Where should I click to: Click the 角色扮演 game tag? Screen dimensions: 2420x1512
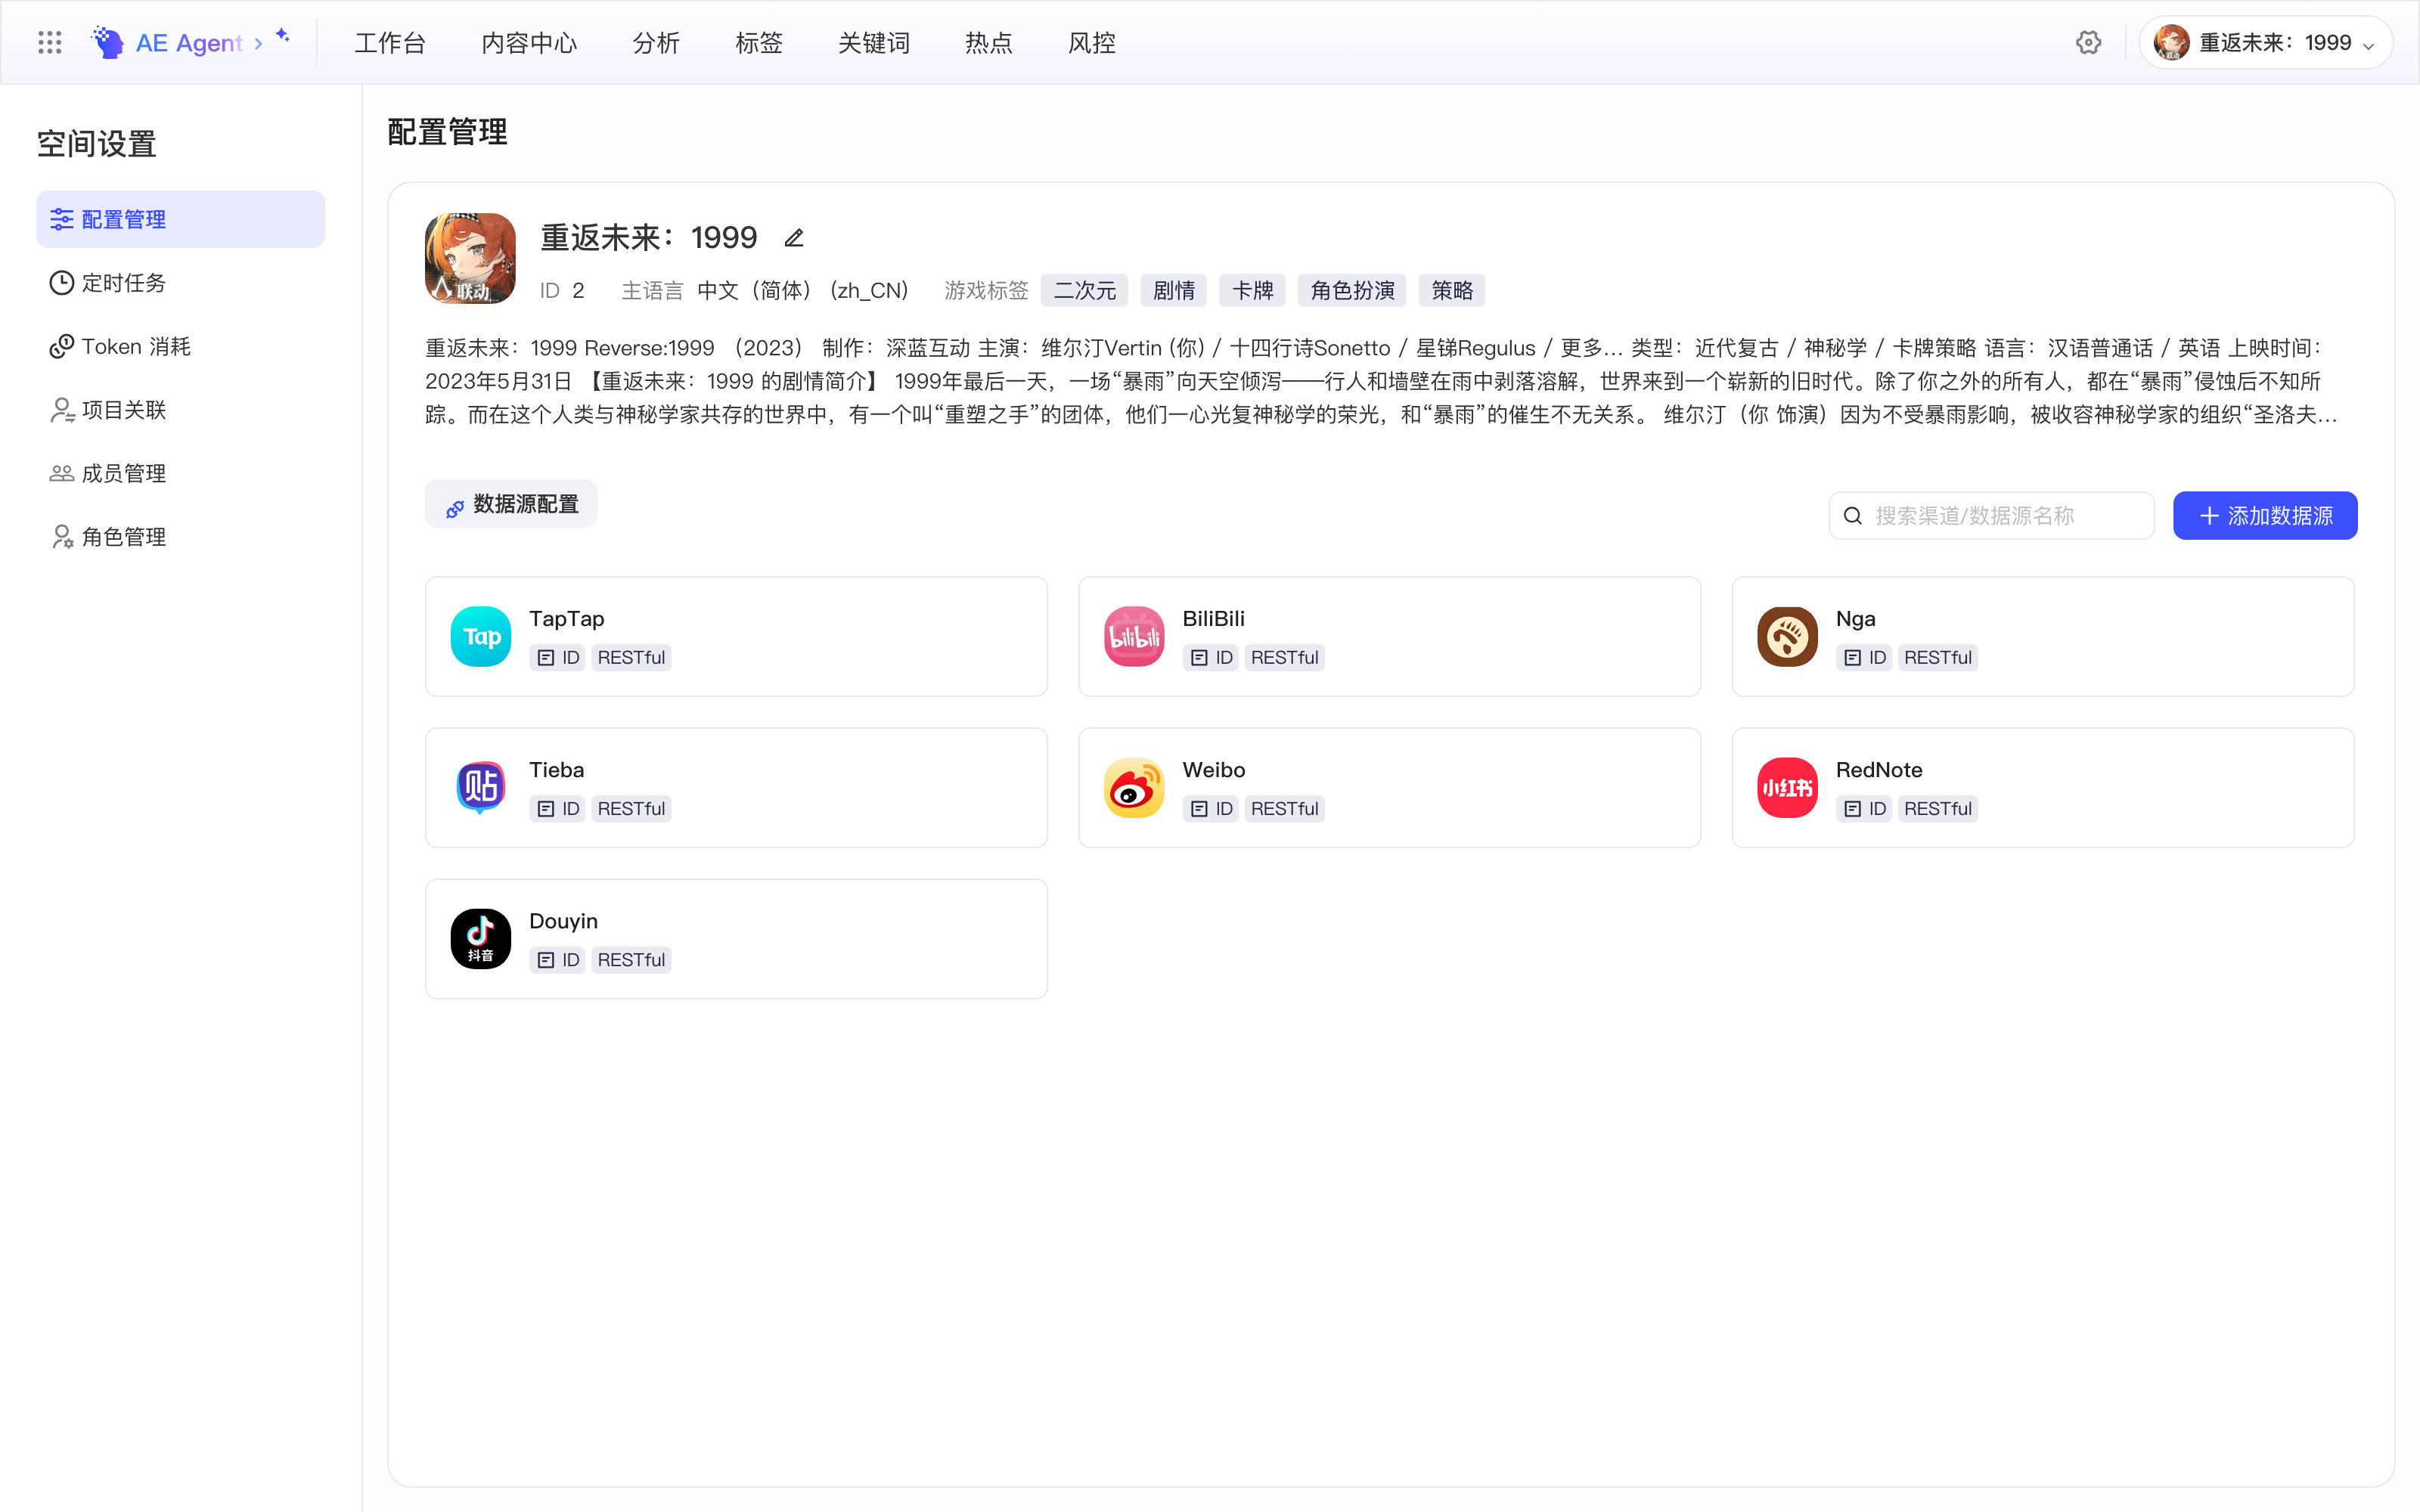click(x=1353, y=290)
